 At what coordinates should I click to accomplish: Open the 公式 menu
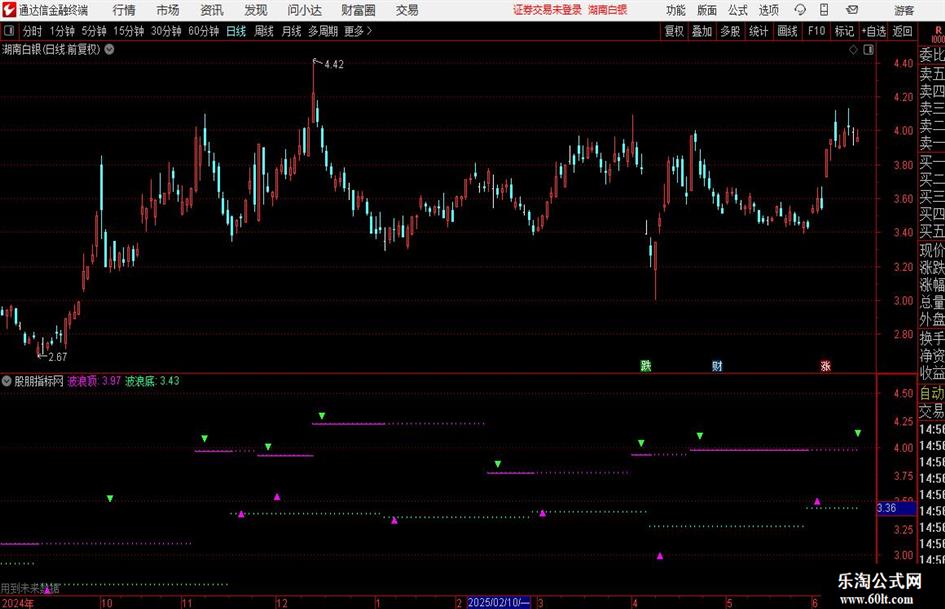tap(738, 10)
